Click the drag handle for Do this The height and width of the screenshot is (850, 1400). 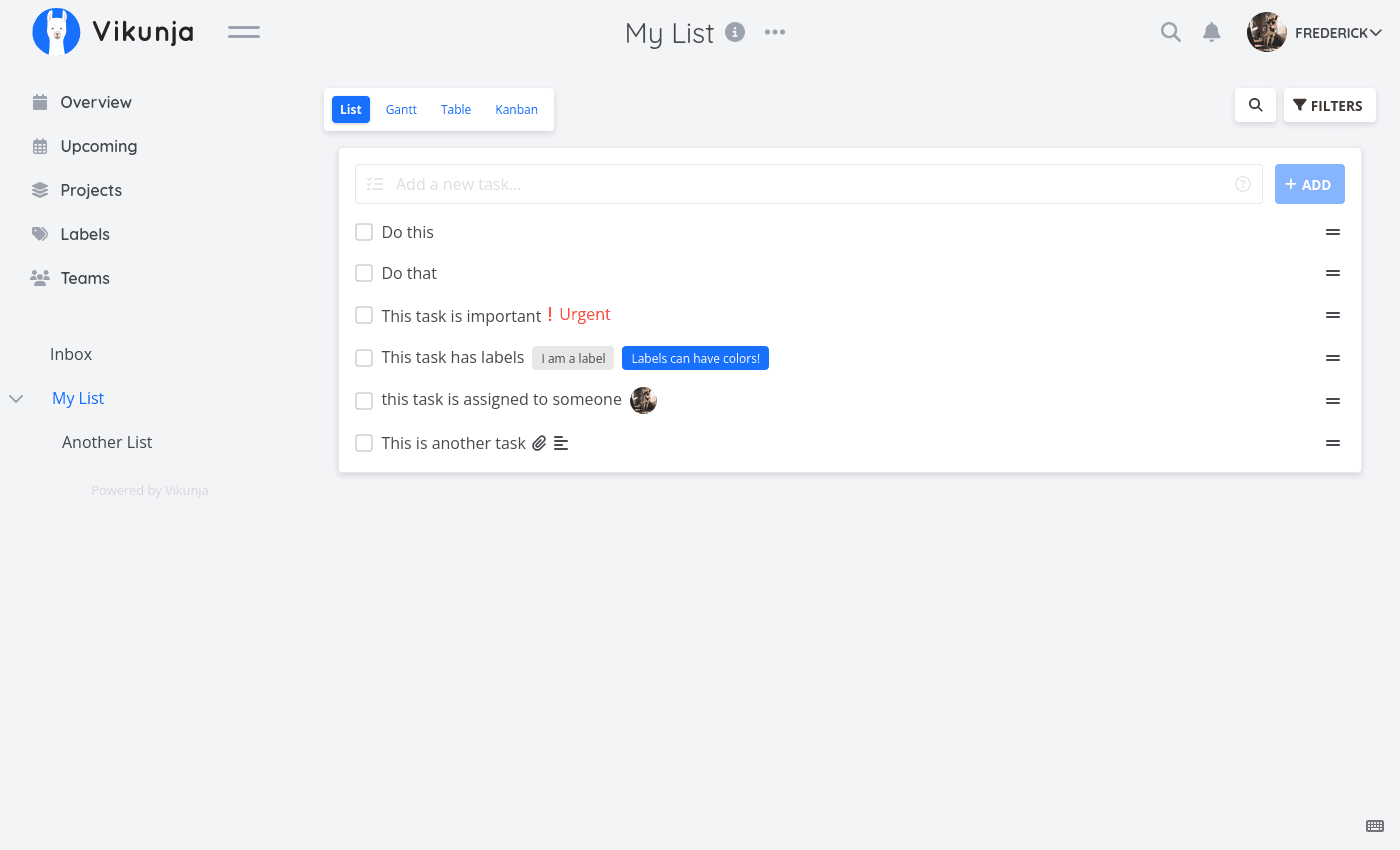click(1332, 232)
